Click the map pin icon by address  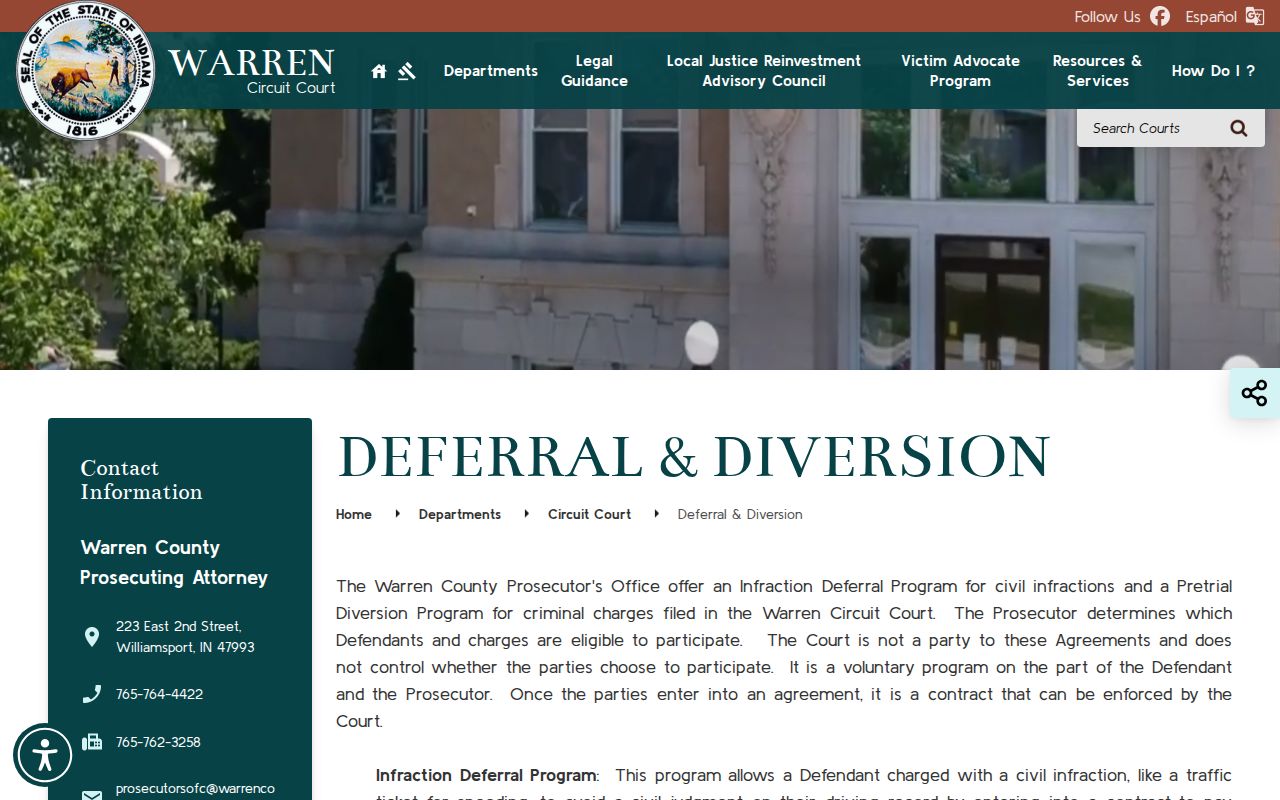click(92, 637)
